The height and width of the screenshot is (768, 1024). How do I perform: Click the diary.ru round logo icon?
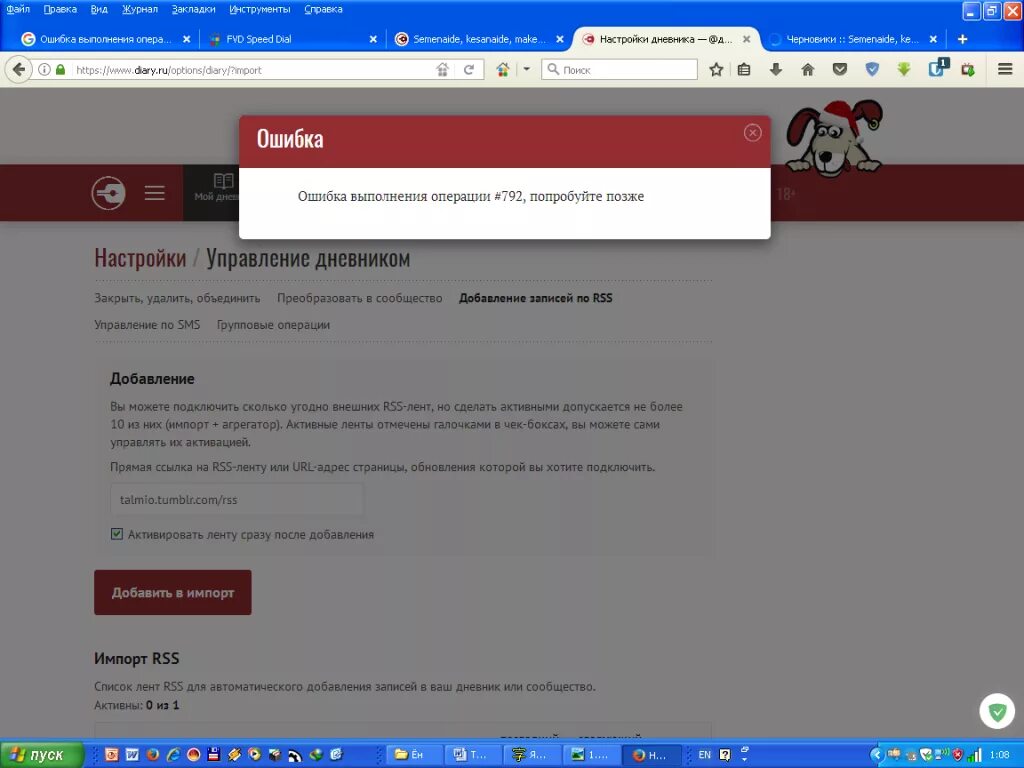(x=108, y=193)
